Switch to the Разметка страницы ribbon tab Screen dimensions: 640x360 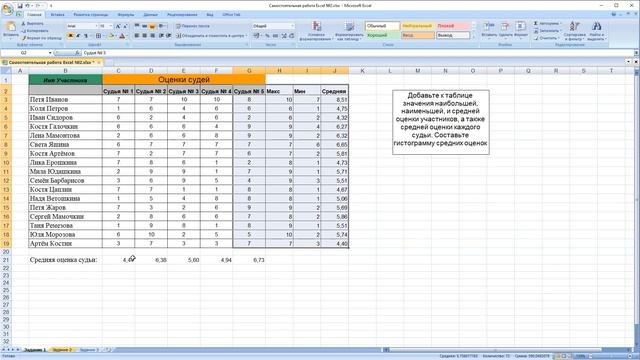click(x=91, y=15)
